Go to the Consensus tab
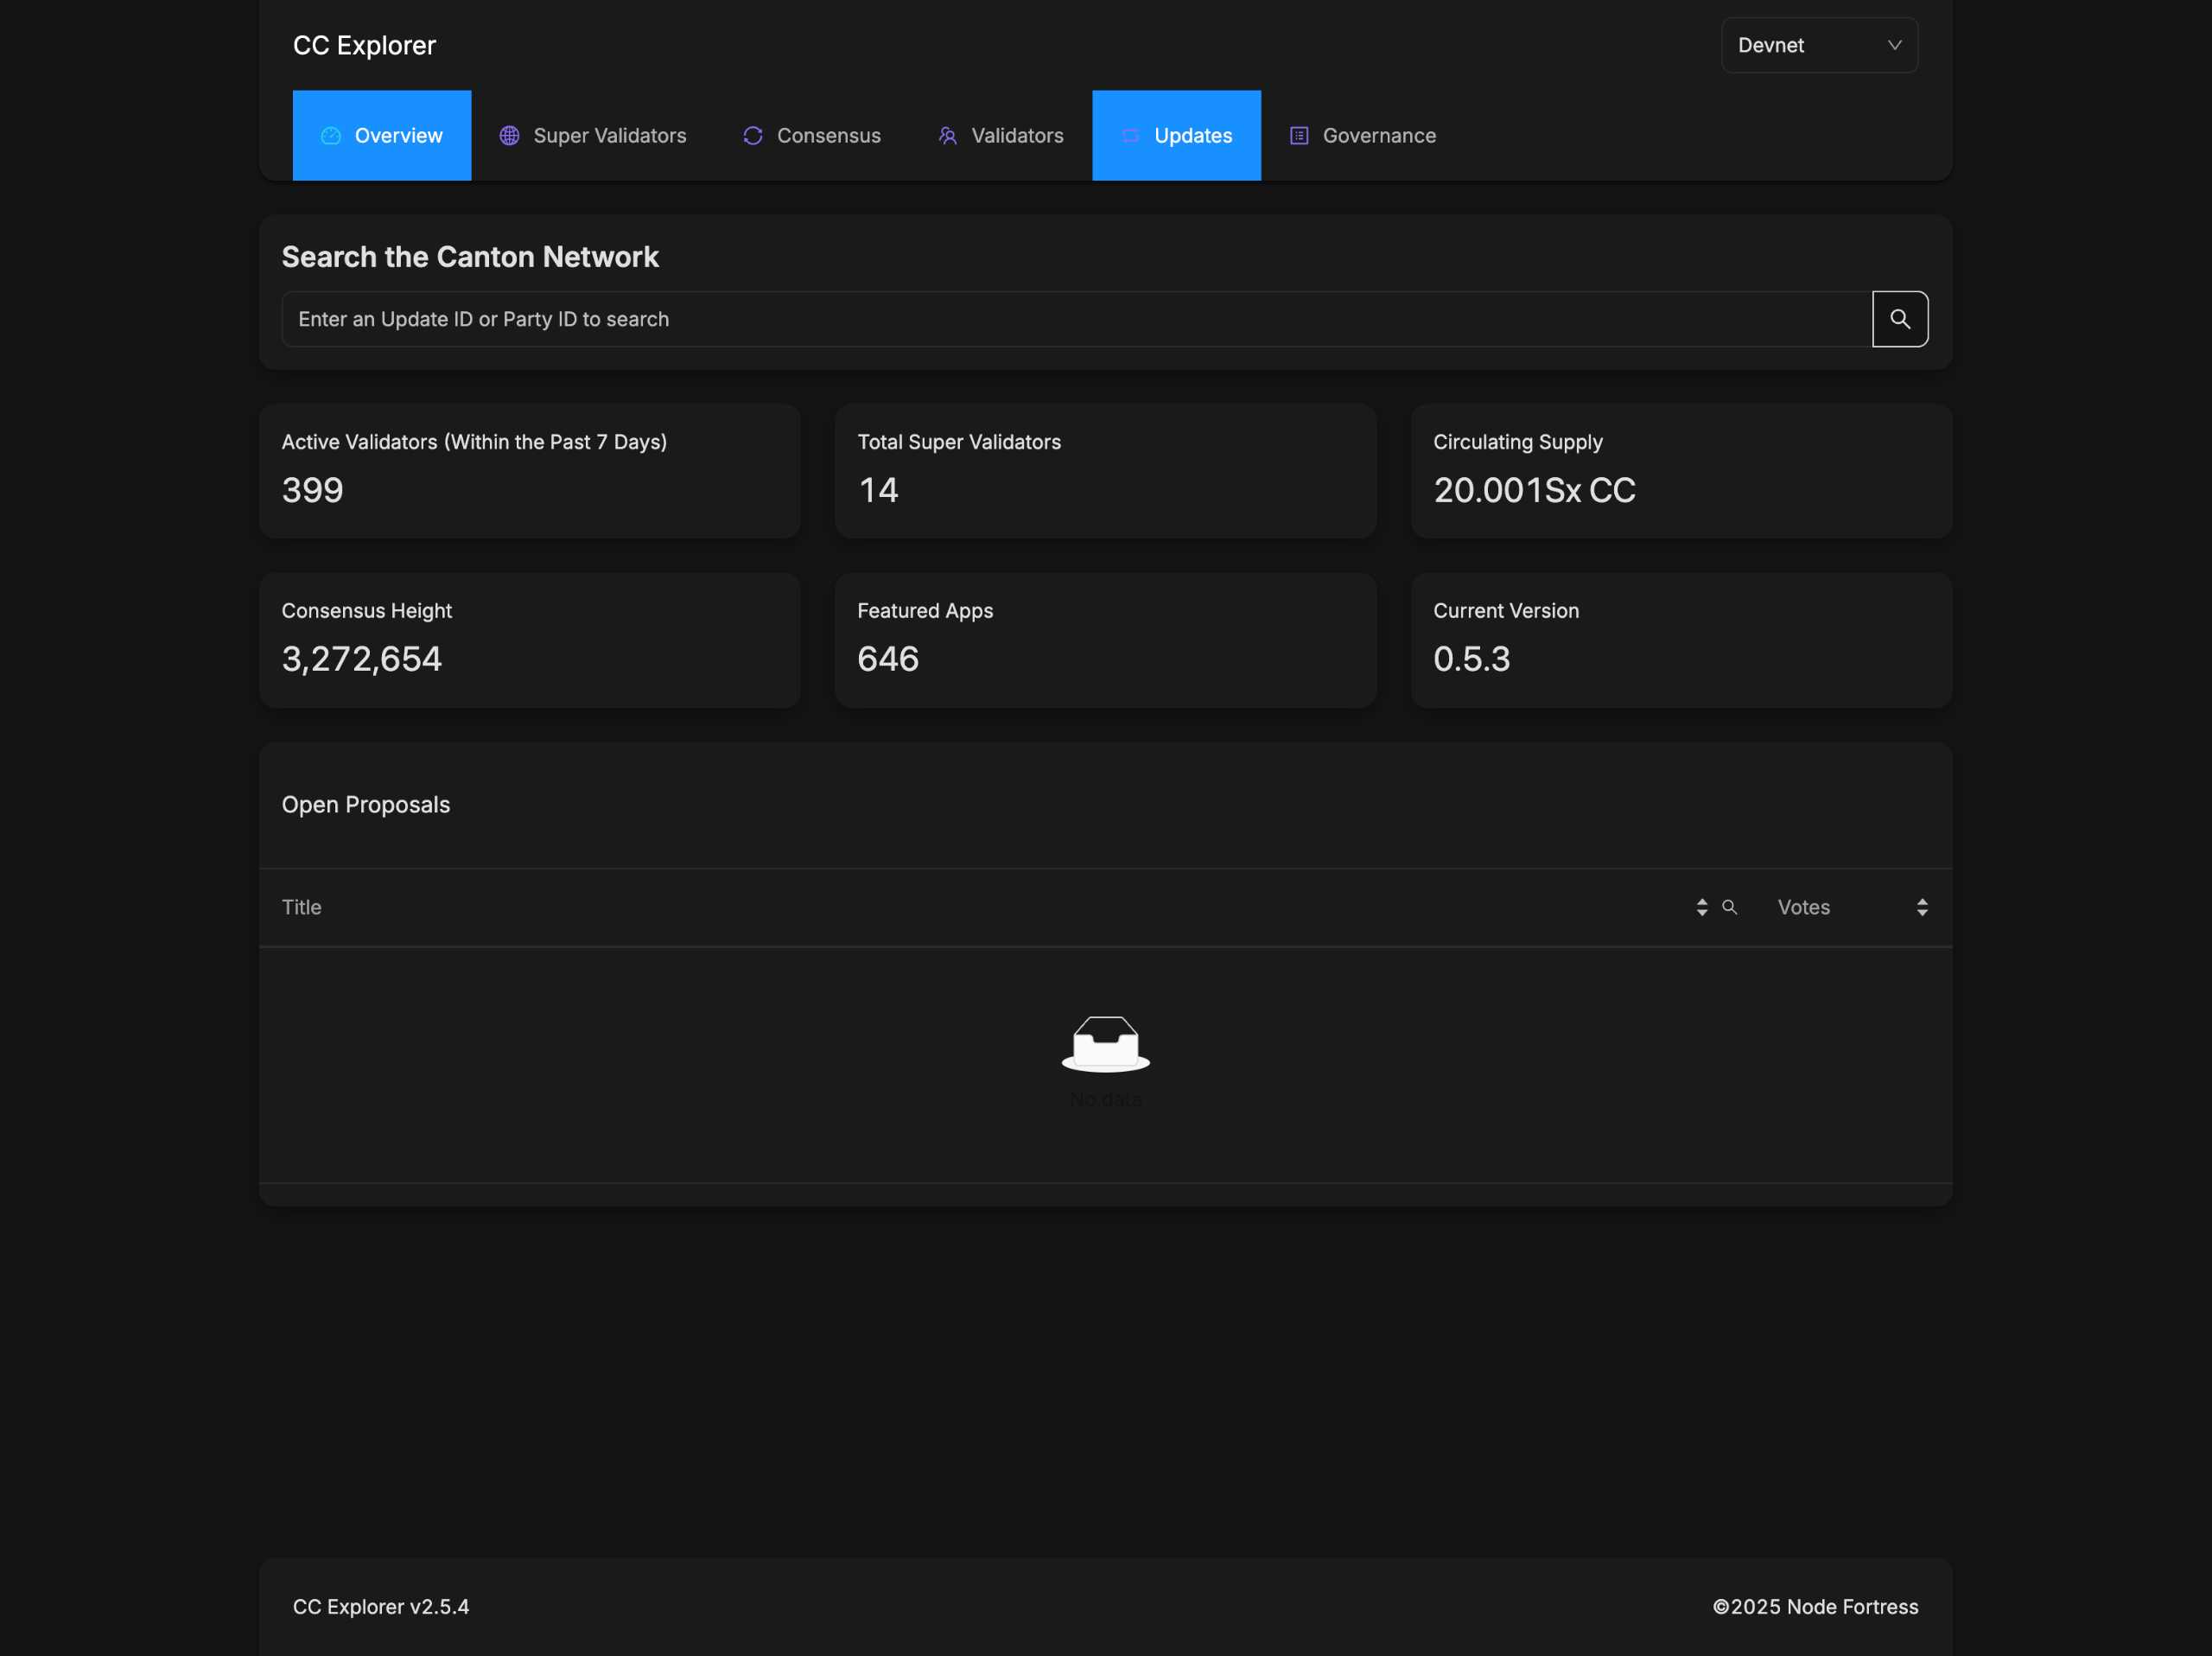The height and width of the screenshot is (1656, 2212). point(828,136)
